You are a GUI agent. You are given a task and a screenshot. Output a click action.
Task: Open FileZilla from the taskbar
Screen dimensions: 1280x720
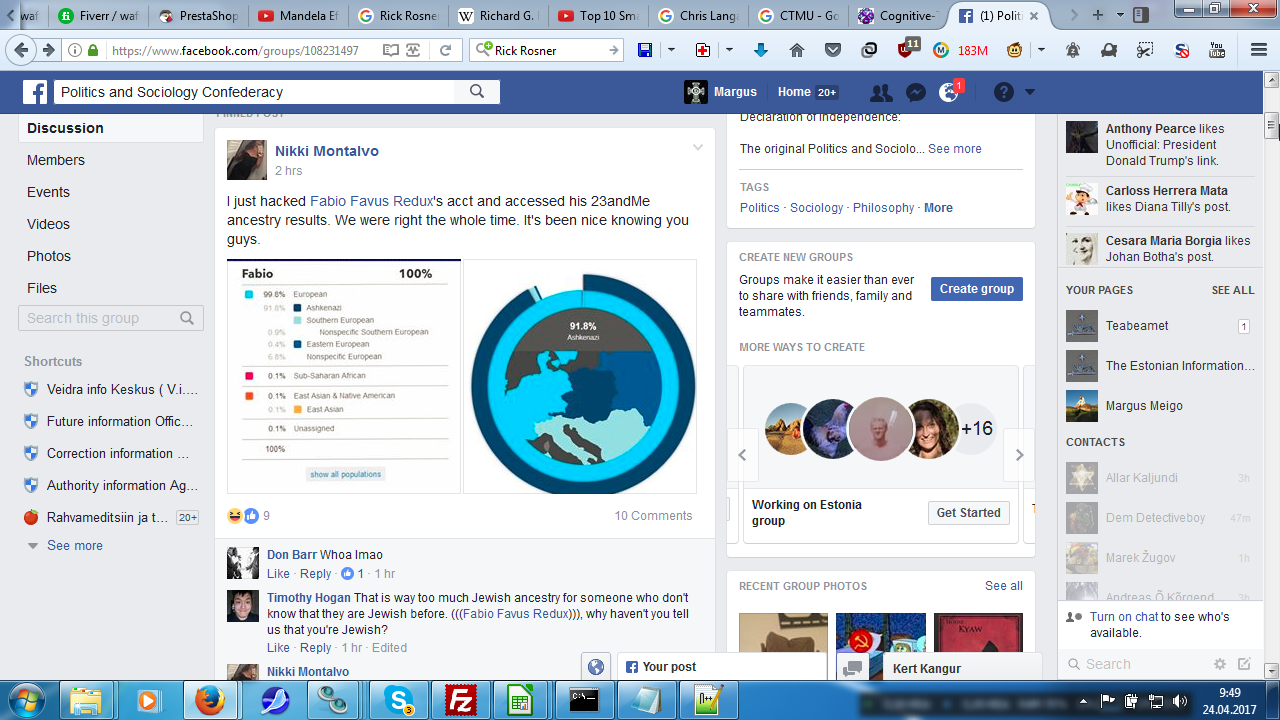click(460, 700)
